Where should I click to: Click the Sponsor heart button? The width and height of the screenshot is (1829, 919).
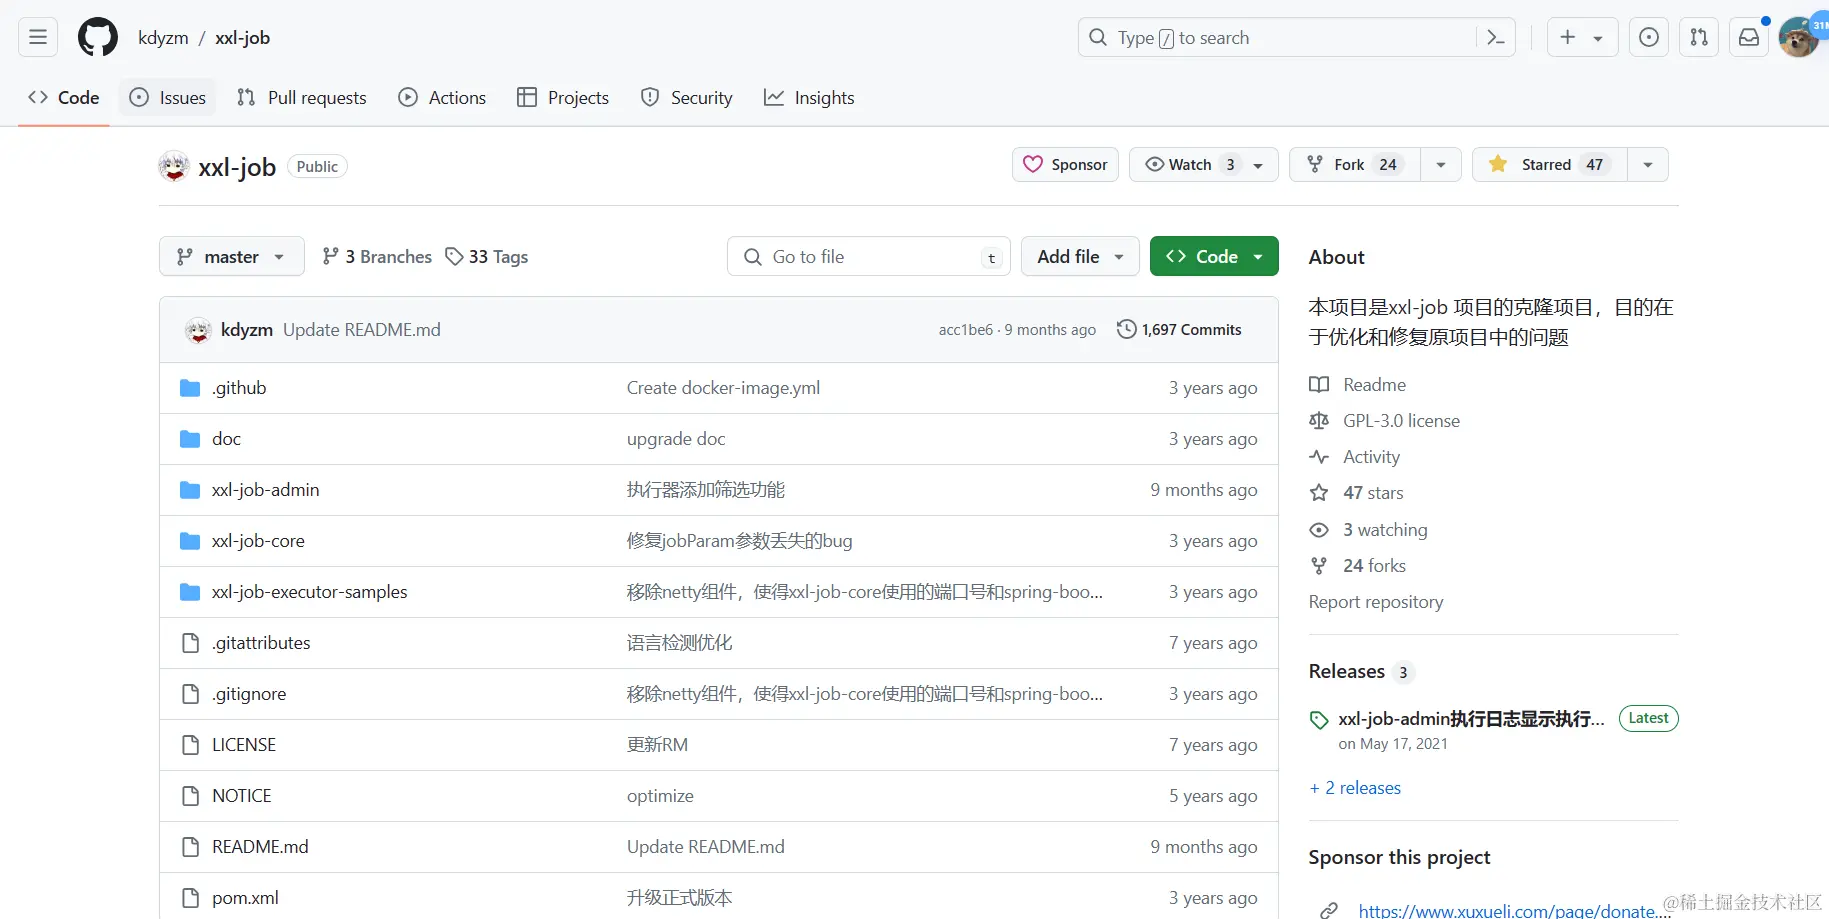[1065, 165]
